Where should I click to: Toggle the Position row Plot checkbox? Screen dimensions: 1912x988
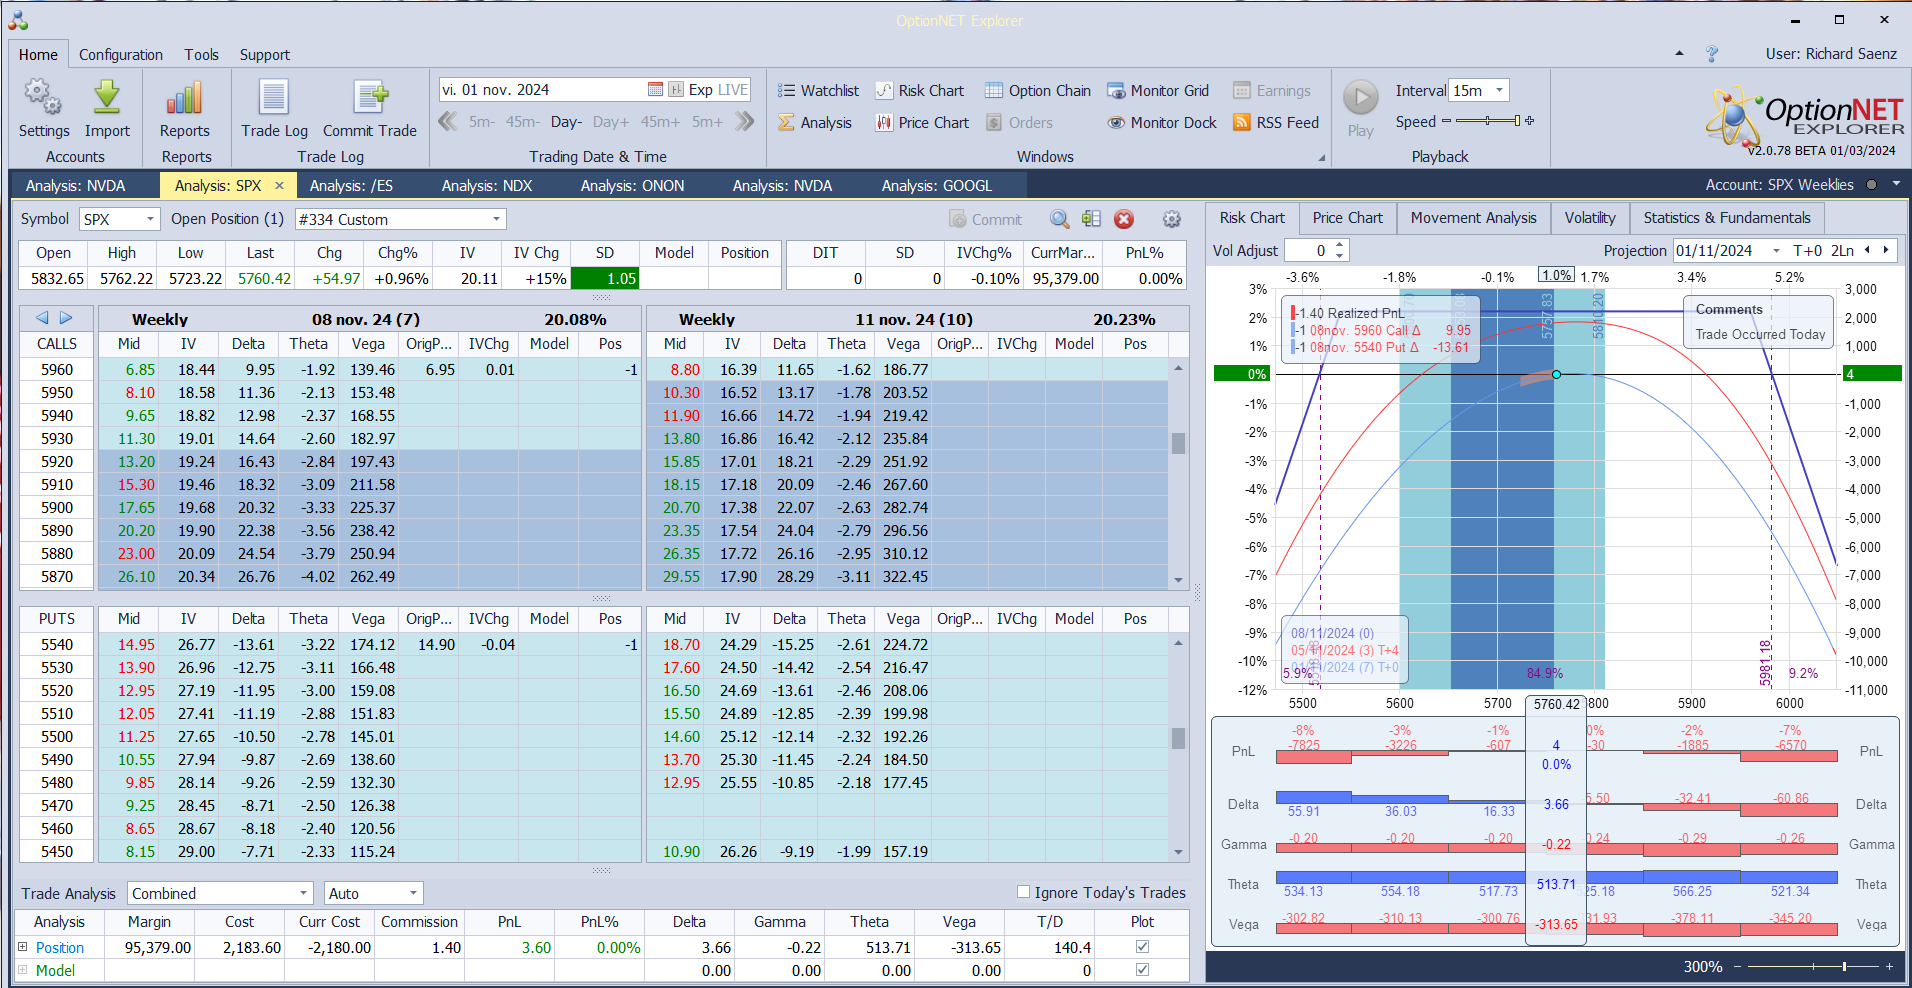(1142, 947)
